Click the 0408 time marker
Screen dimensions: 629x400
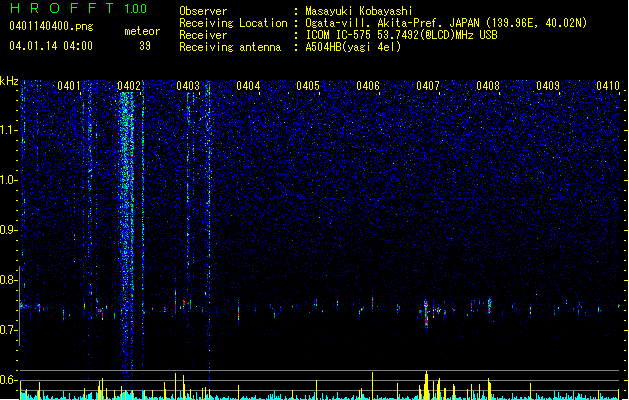coord(488,86)
